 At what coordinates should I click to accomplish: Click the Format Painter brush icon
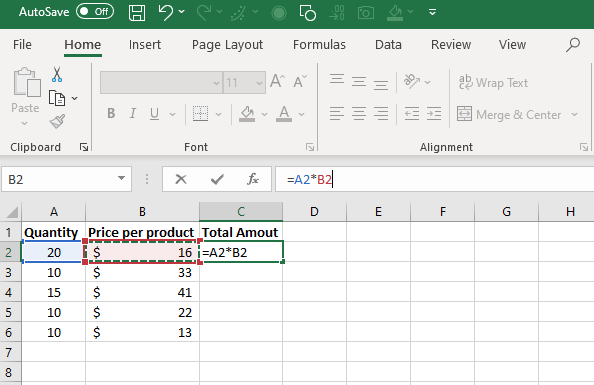tap(57, 121)
